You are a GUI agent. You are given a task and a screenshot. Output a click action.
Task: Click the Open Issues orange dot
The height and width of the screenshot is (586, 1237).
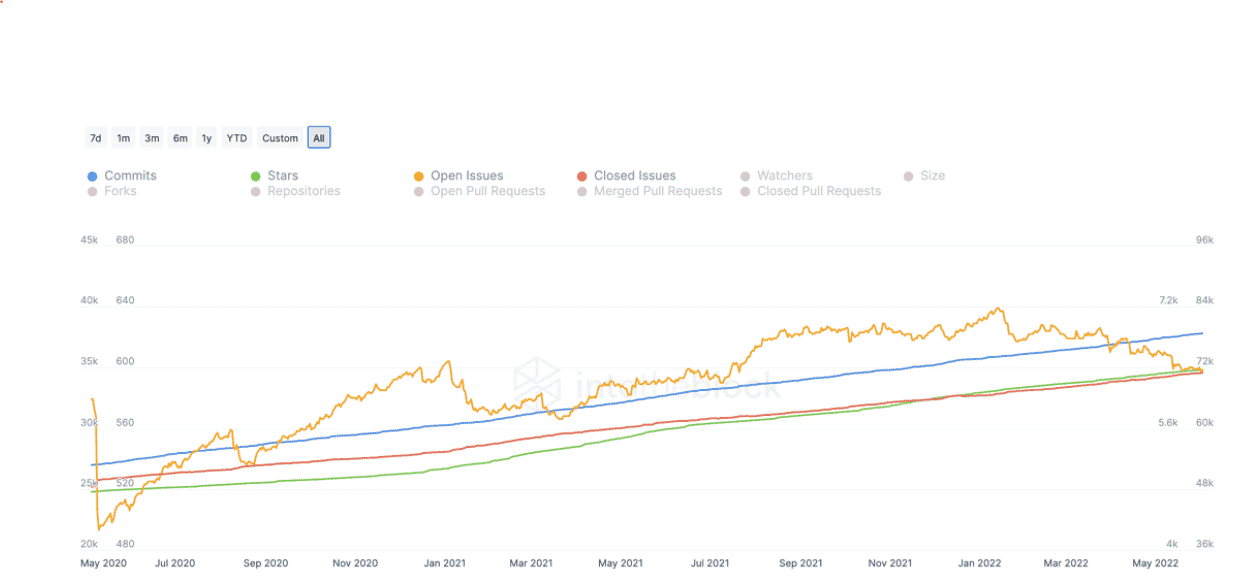coord(419,176)
